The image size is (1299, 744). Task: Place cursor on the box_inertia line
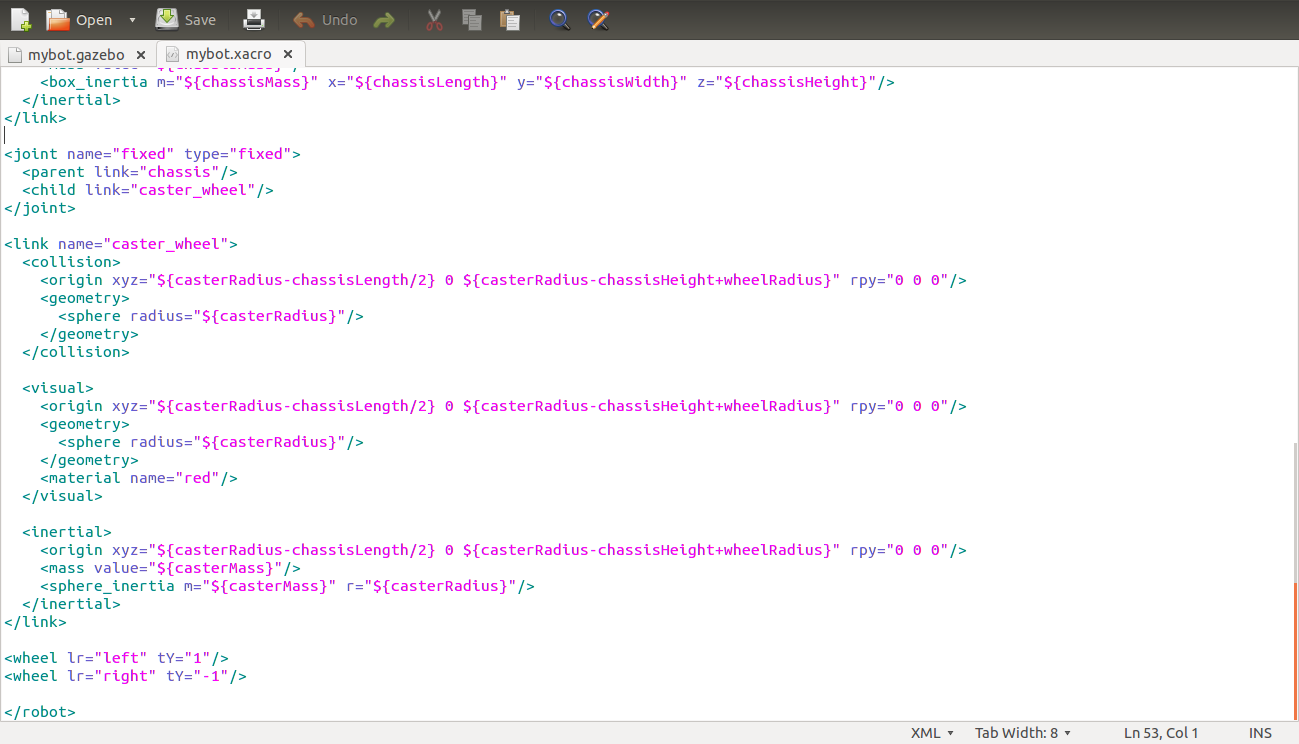[467, 82]
